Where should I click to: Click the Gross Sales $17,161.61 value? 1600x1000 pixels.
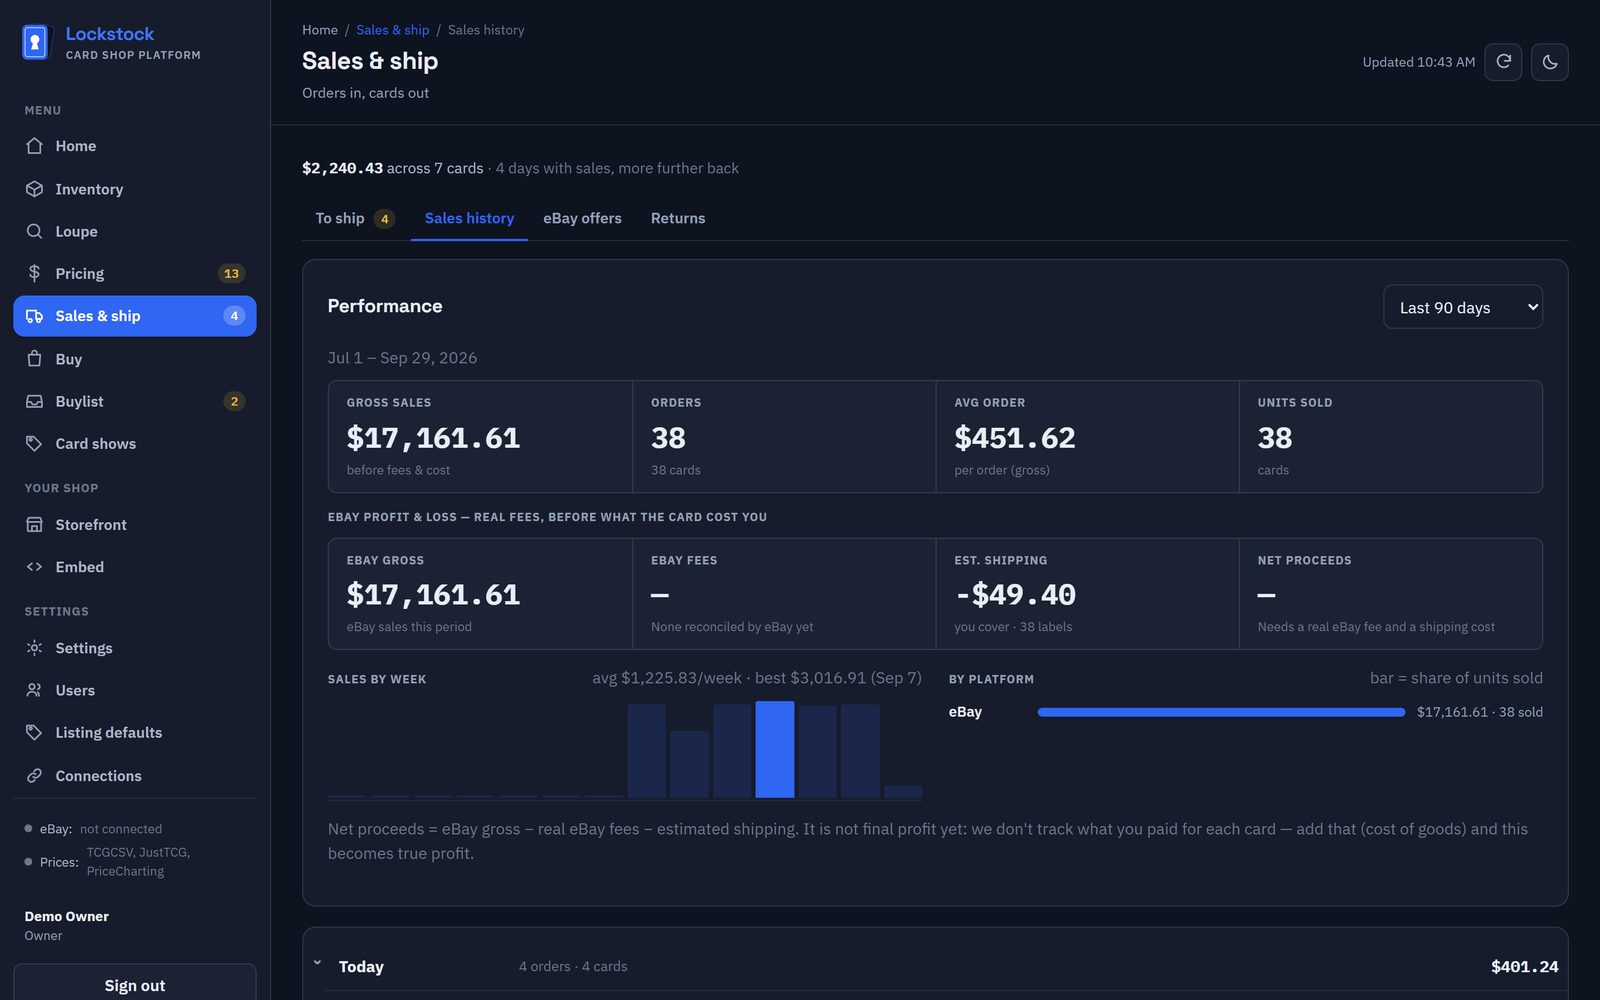(433, 438)
